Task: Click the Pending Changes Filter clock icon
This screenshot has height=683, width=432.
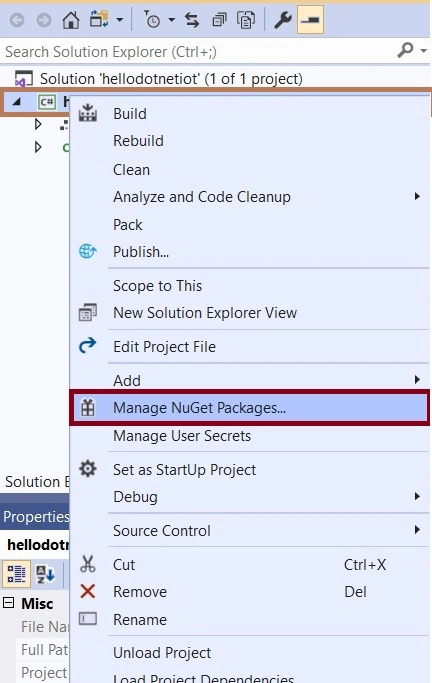Action: (x=152, y=20)
